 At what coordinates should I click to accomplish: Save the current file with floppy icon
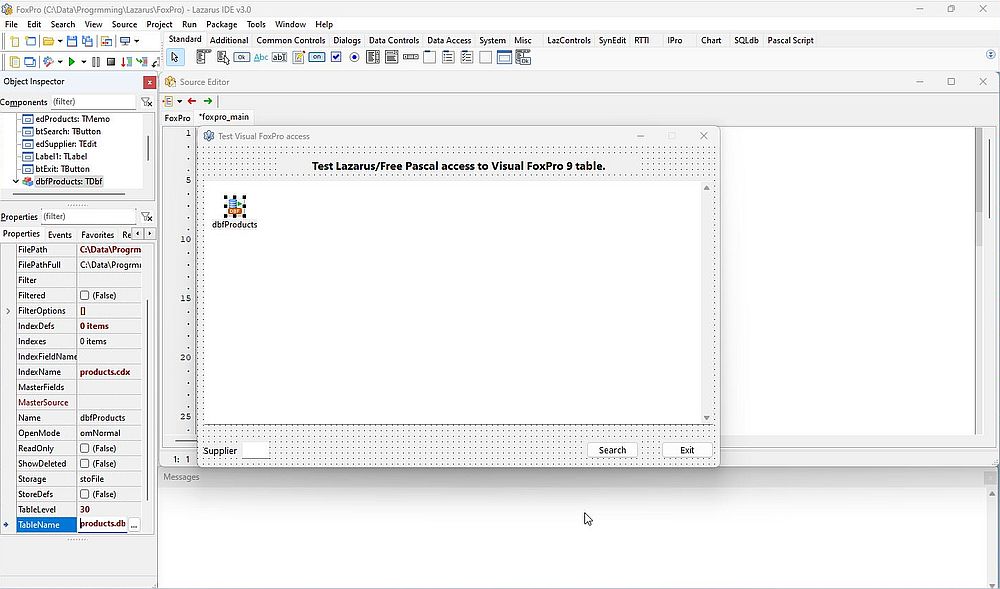click(x=72, y=41)
